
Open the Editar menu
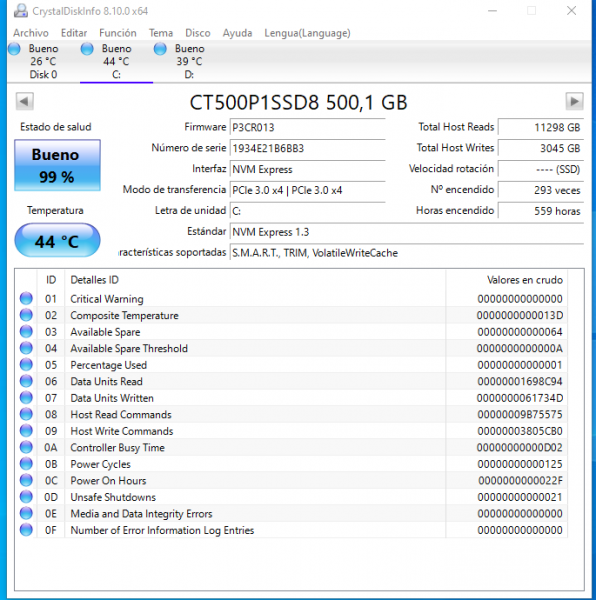click(74, 33)
